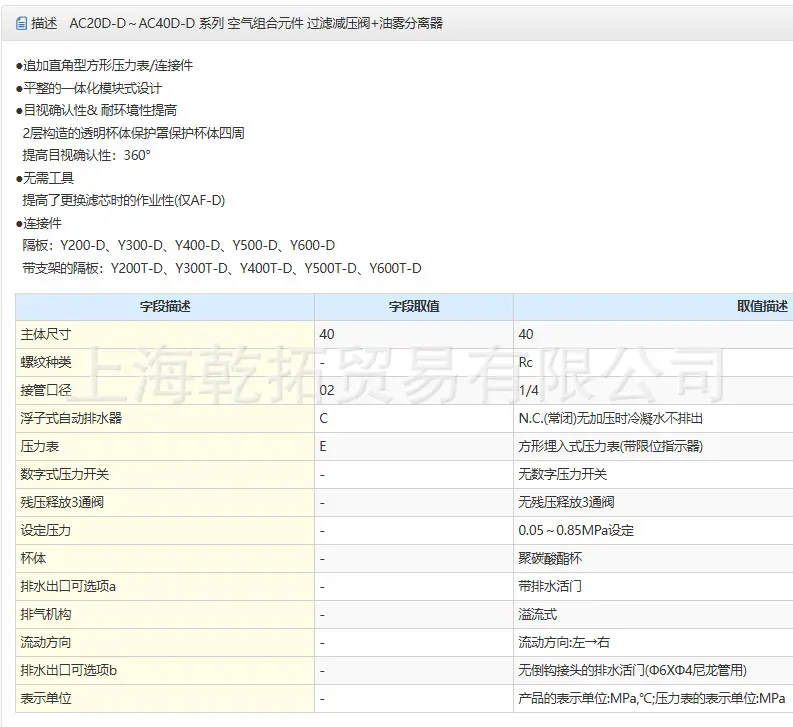Screen dimensions: 793x727
Task: Click the 追加直角型方形压力表/连接件 bullet
Action: 105,65
